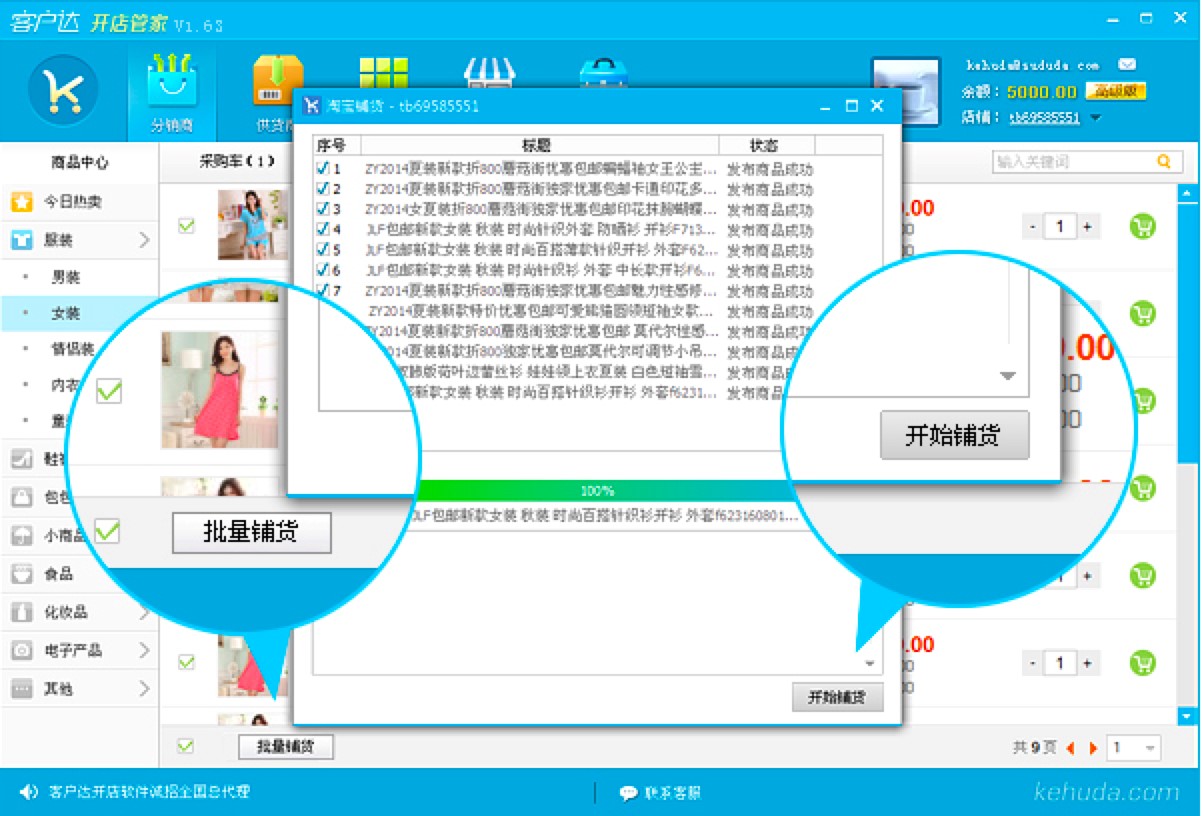The height and width of the screenshot is (816, 1202).
Task: Click the speaker announcement icon in footer
Action: click(29, 791)
